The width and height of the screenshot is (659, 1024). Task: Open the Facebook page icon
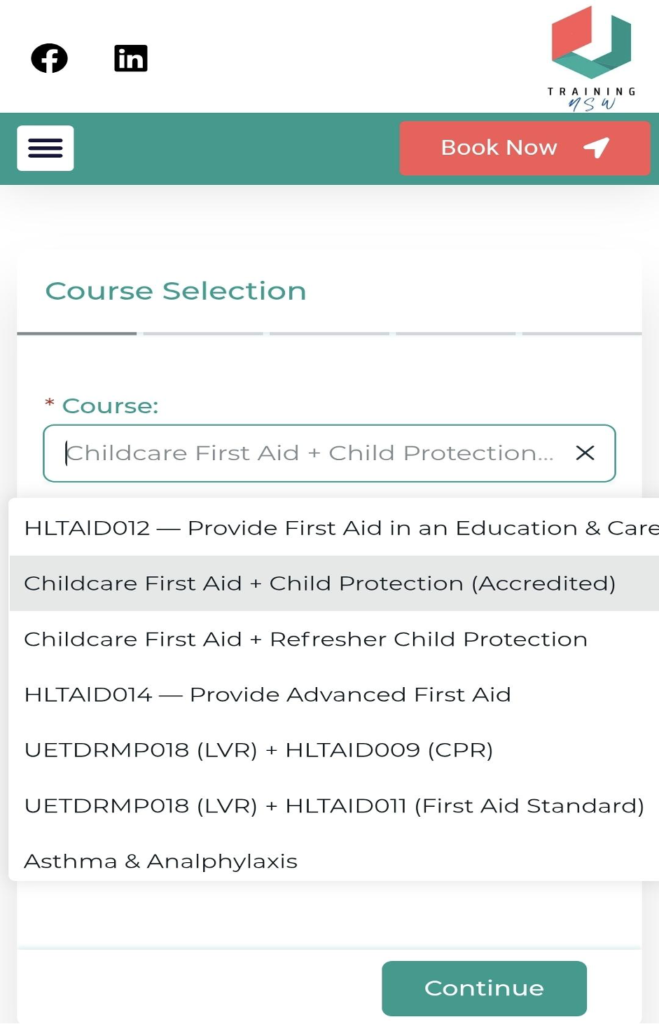point(49,59)
